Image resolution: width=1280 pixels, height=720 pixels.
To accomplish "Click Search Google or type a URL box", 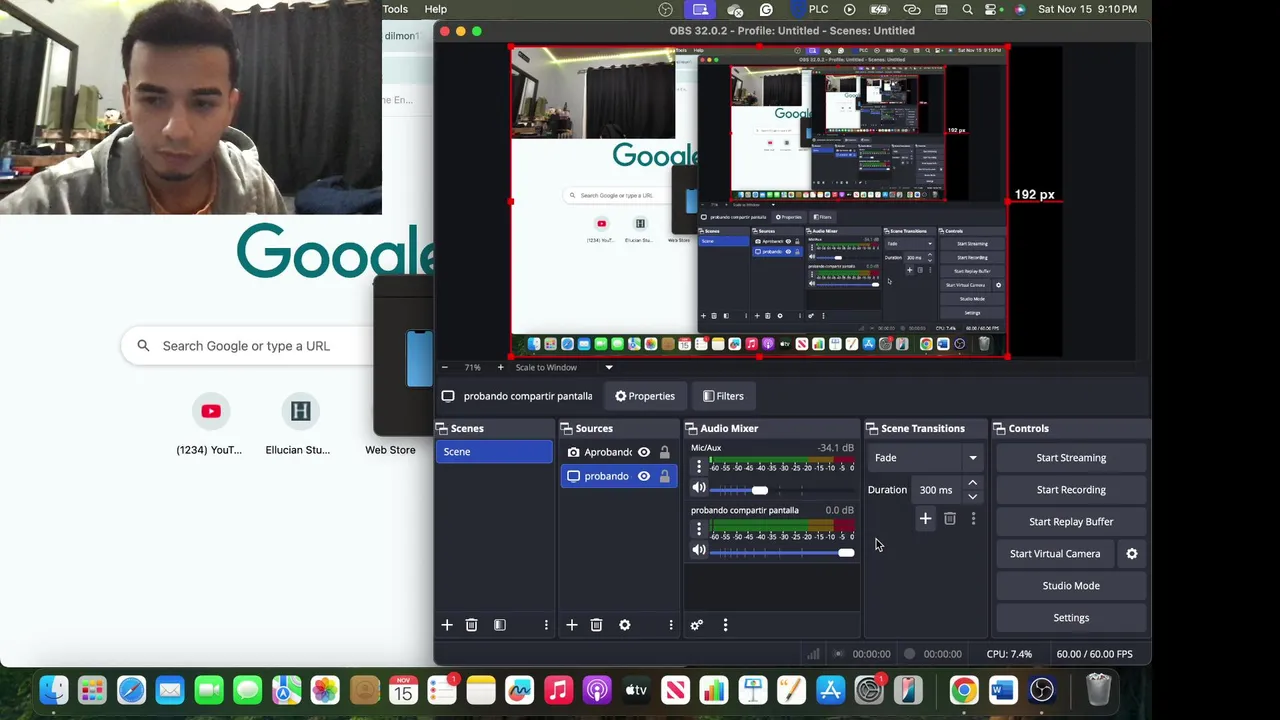I will pos(246,346).
